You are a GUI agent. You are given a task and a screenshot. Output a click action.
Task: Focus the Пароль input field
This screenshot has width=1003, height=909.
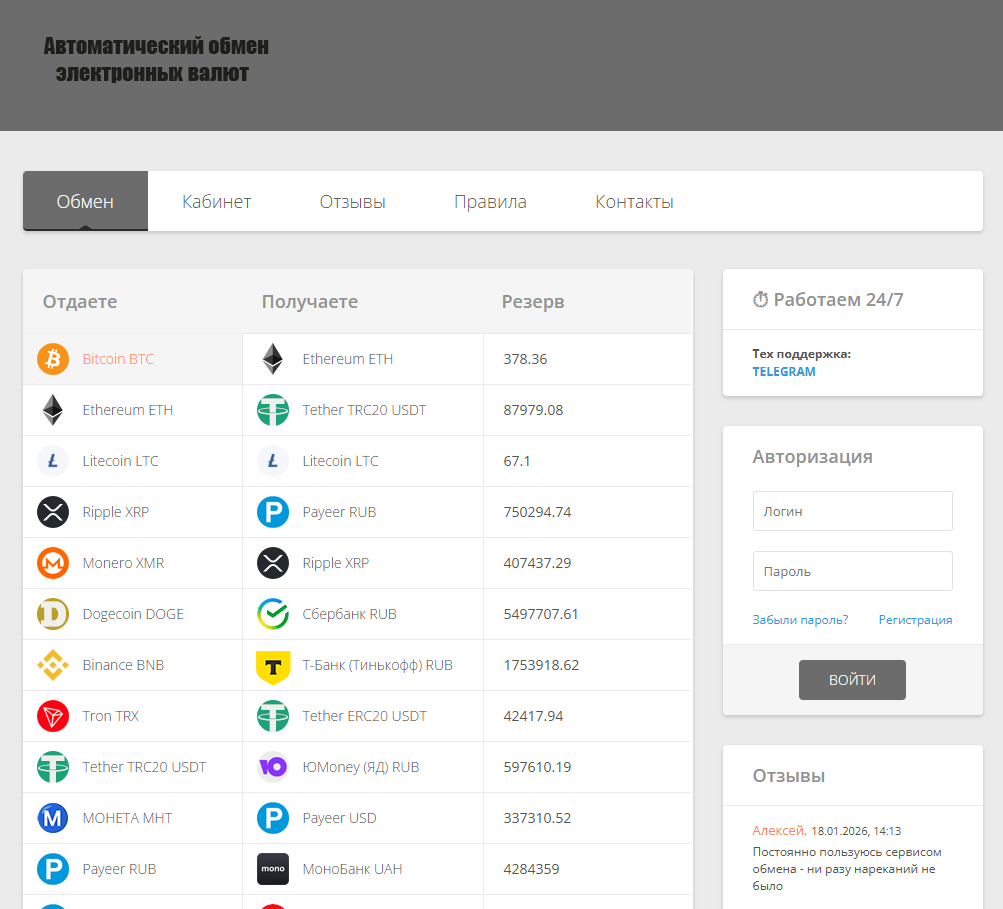pyautogui.click(x=853, y=571)
